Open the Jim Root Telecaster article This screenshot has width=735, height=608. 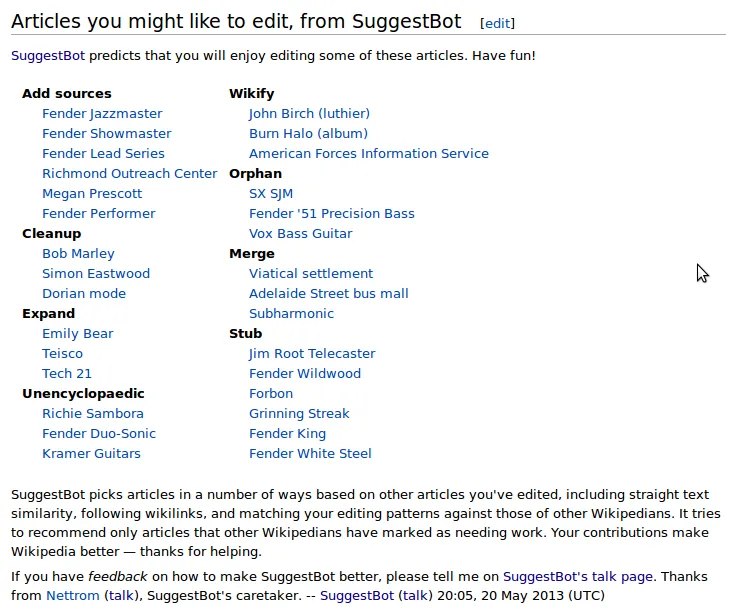(312, 354)
